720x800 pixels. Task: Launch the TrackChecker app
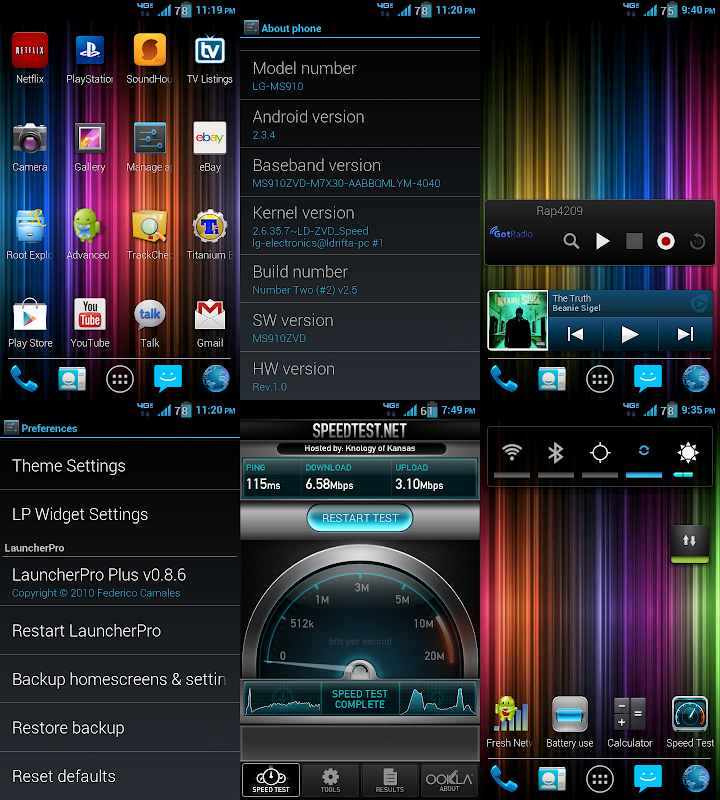pyautogui.click(x=150, y=226)
